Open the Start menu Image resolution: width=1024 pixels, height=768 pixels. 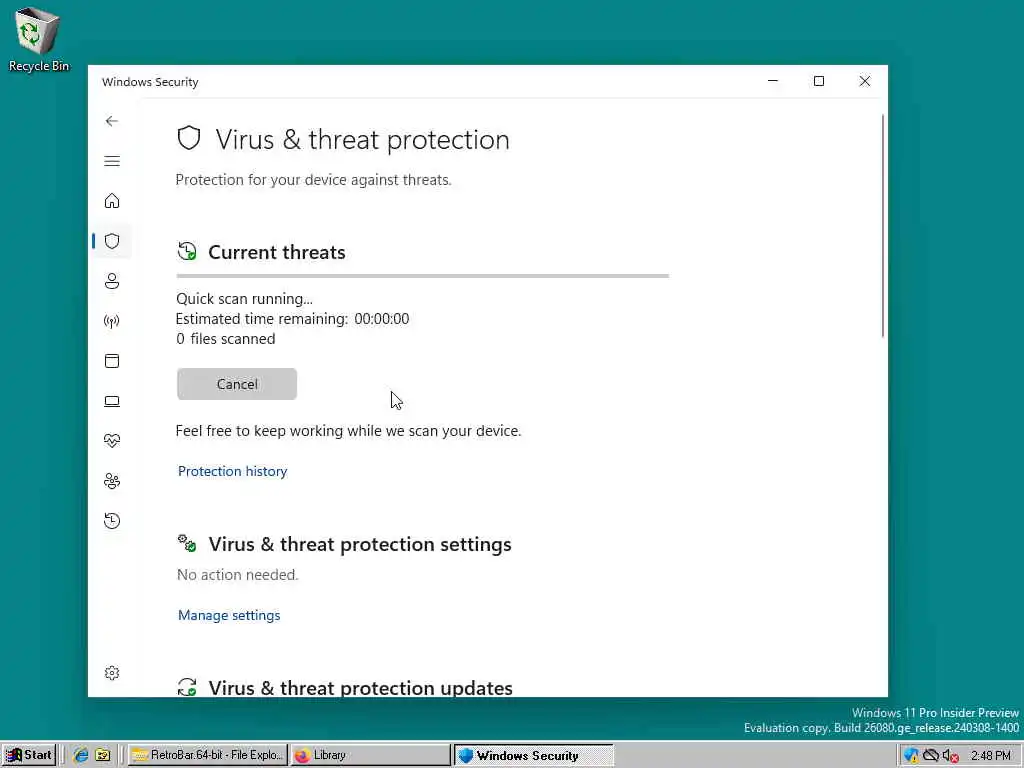(29, 755)
